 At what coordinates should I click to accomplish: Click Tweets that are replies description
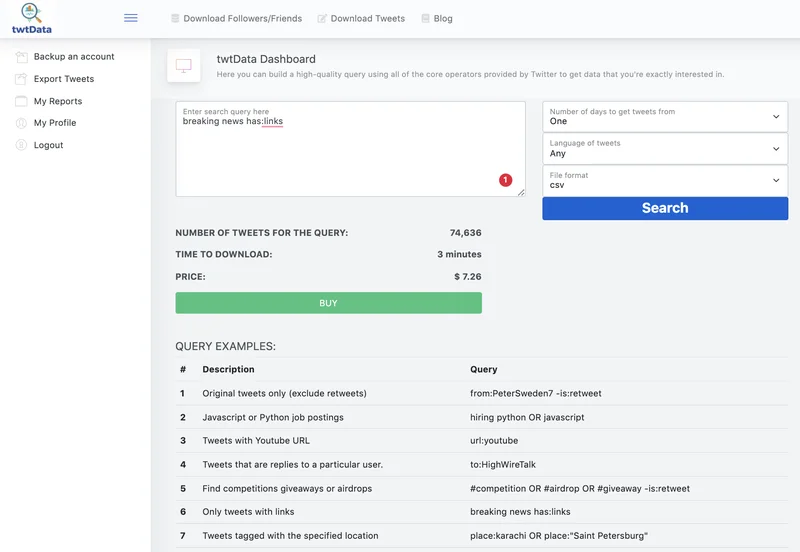coord(292,465)
